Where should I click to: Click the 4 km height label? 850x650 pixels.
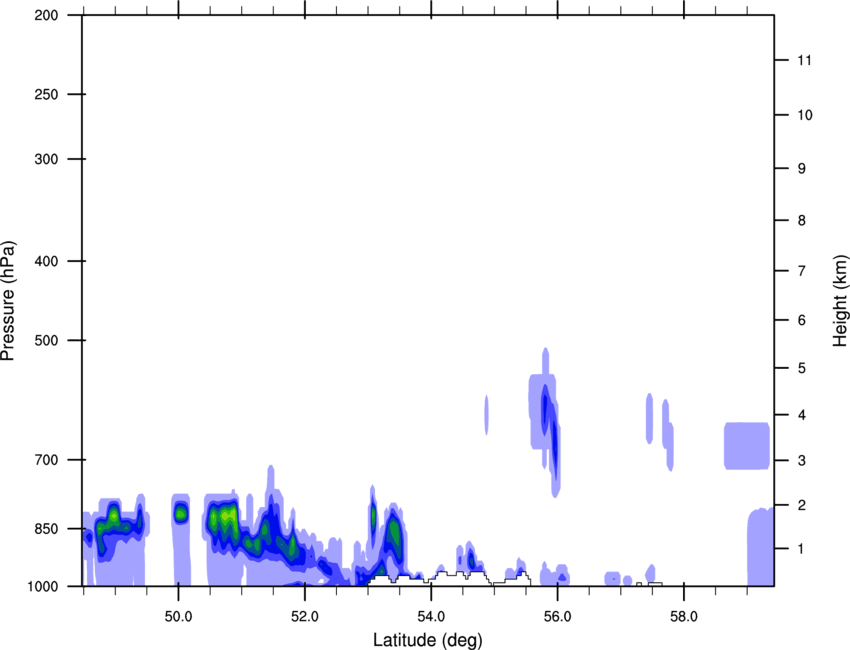click(x=802, y=415)
